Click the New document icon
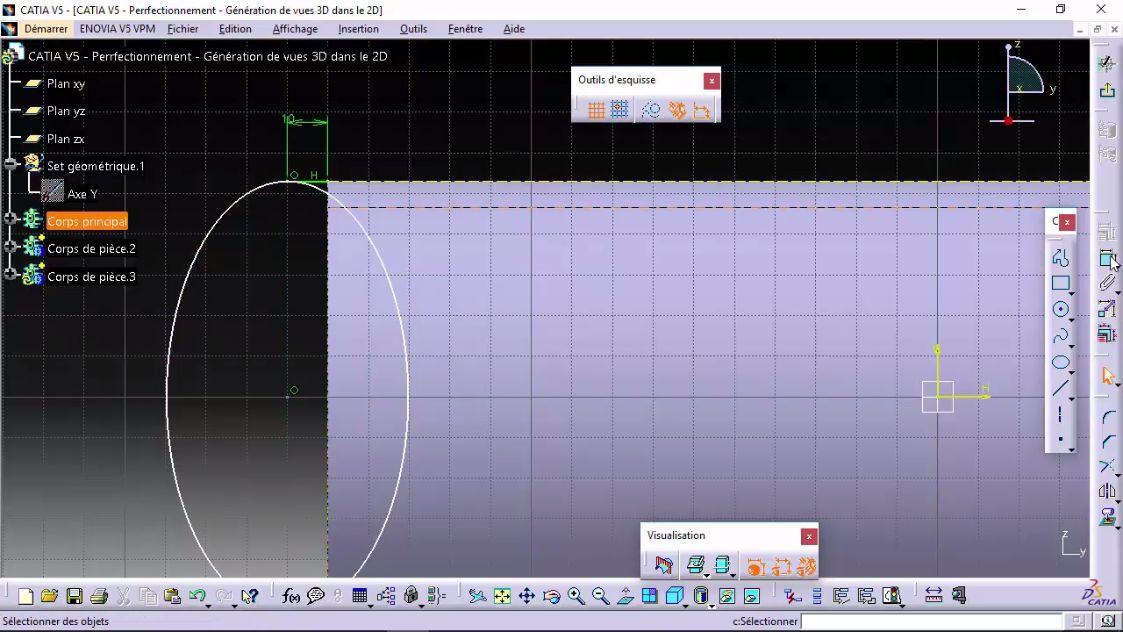The height and width of the screenshot is (632, 1123). (x=26, y=596)
